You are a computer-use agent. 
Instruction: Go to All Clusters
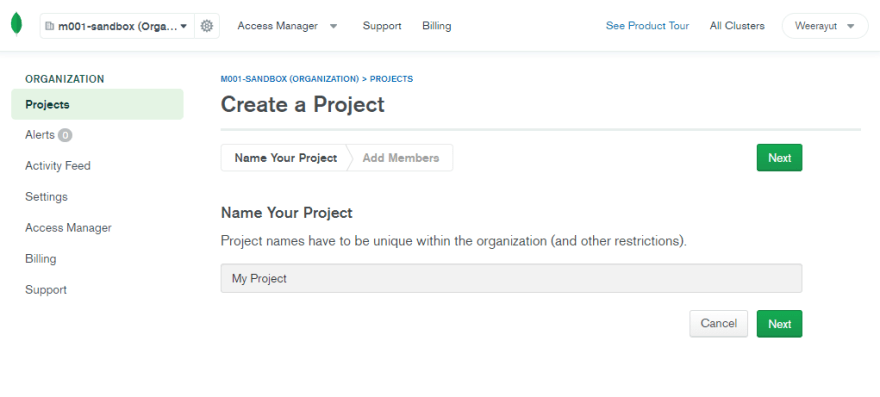coord(737,26)
